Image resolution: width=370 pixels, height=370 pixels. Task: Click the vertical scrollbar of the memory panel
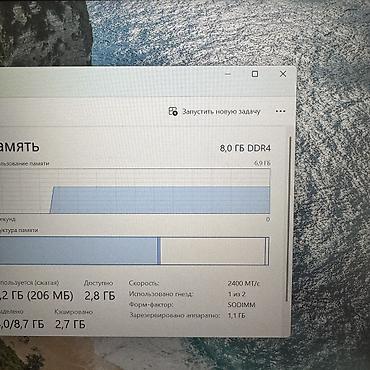[289, 219]
